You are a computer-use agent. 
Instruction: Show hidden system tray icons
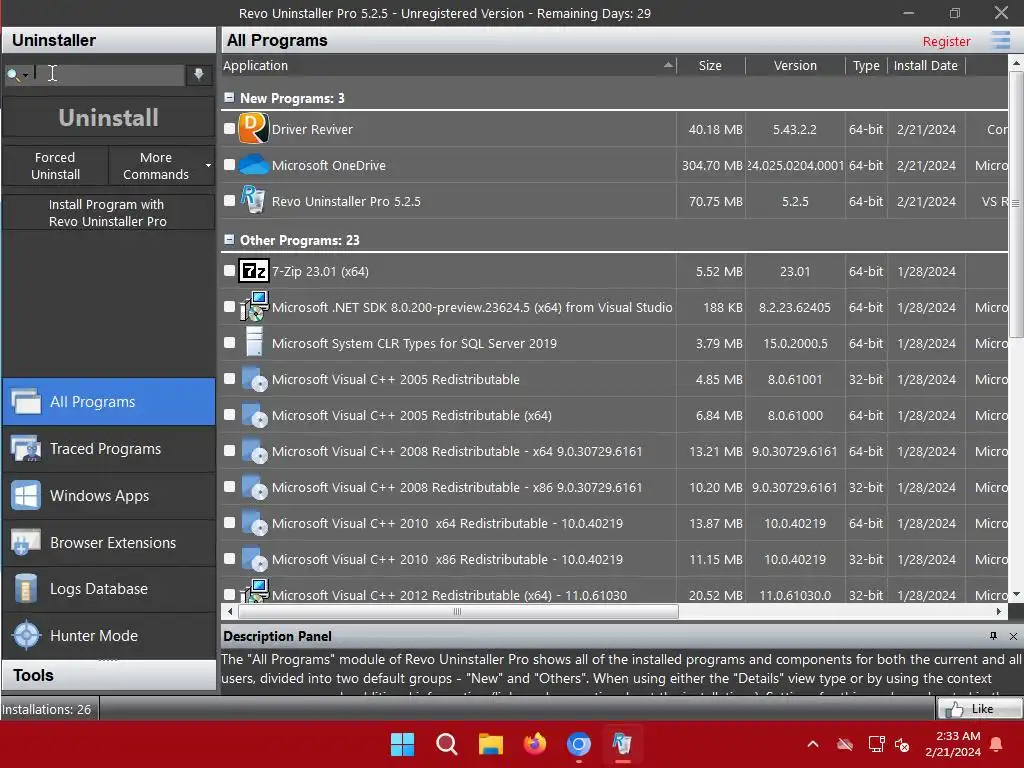coord(813,744)
